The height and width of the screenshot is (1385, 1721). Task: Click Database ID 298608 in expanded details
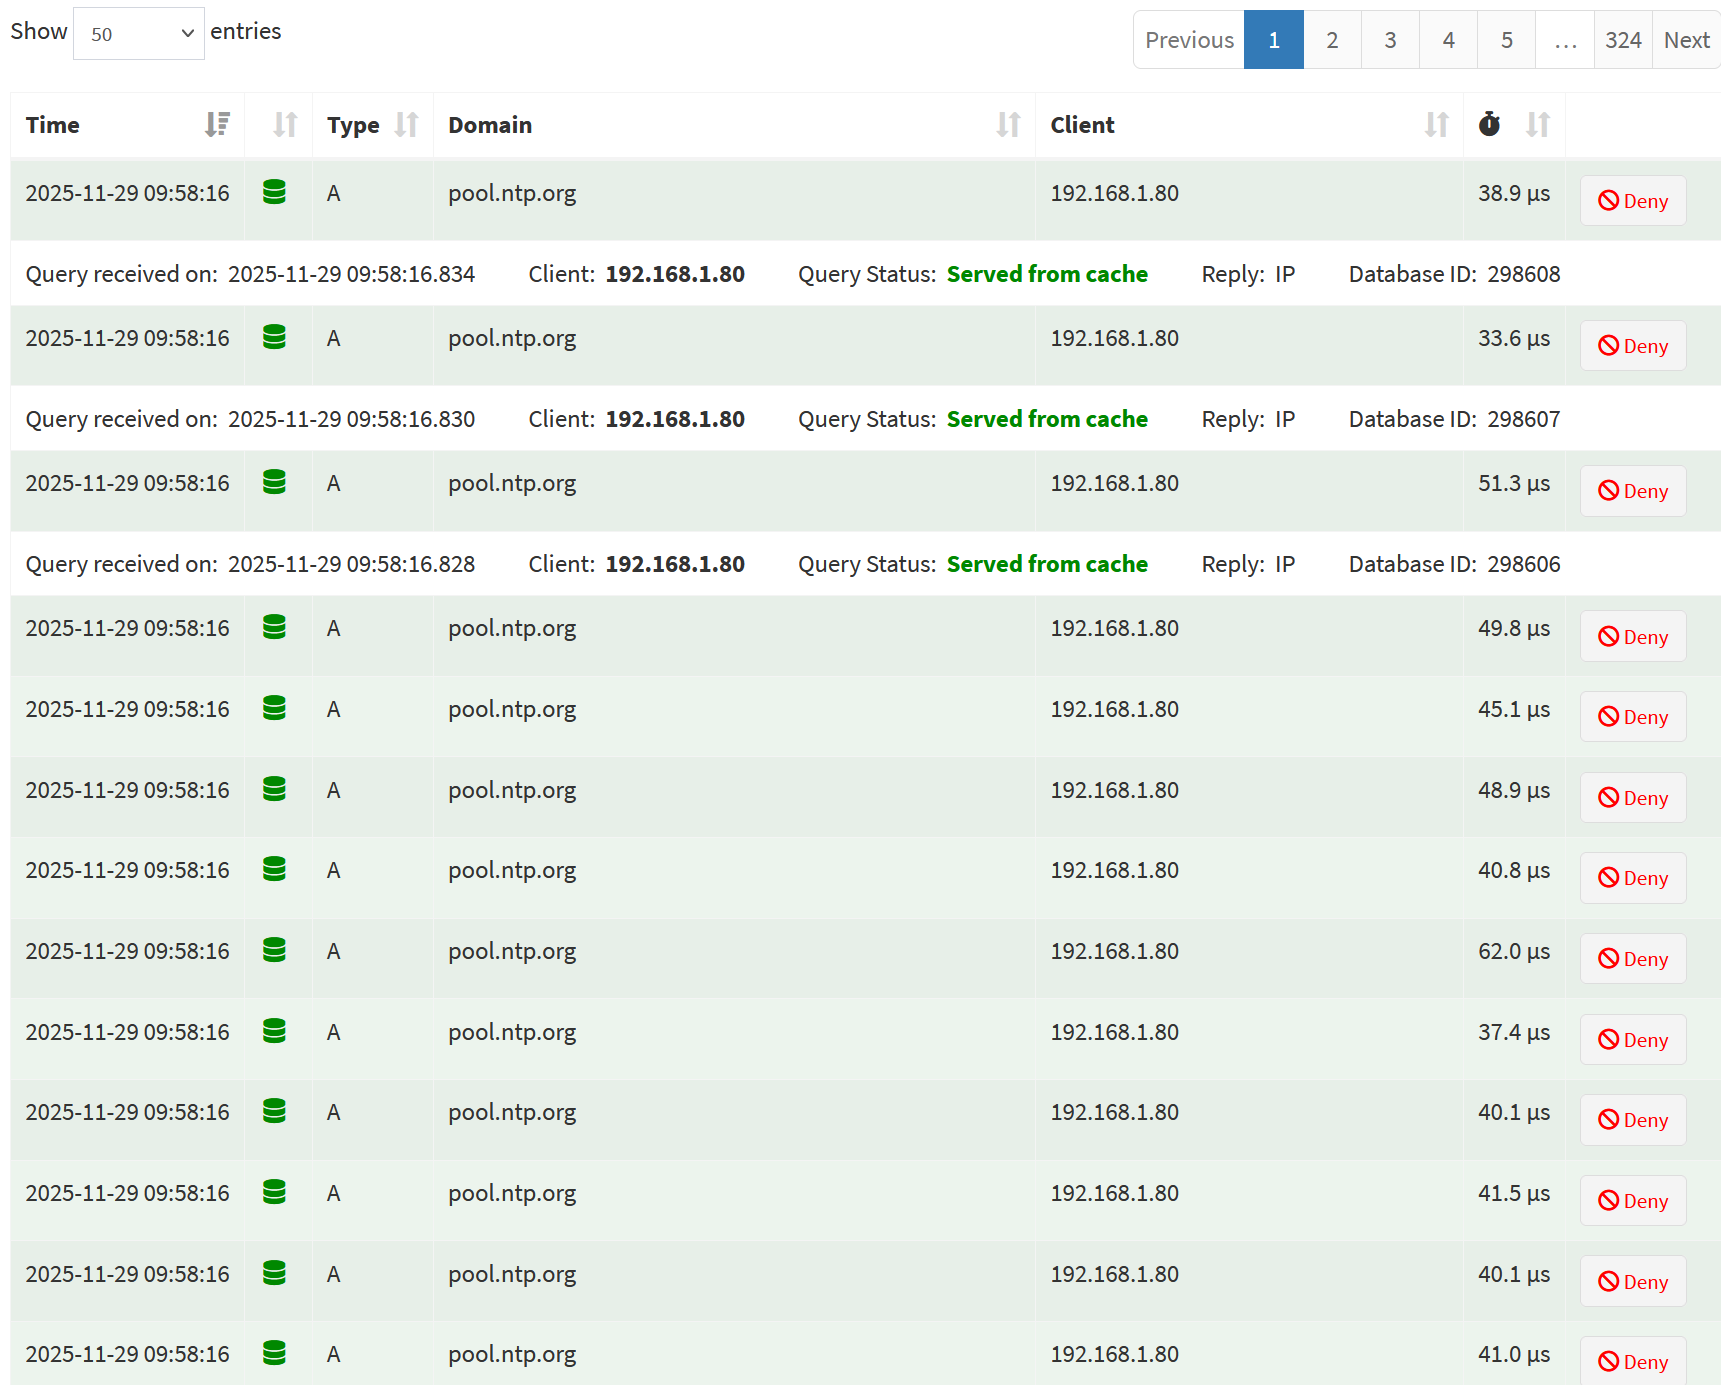tap(1524, 273)
